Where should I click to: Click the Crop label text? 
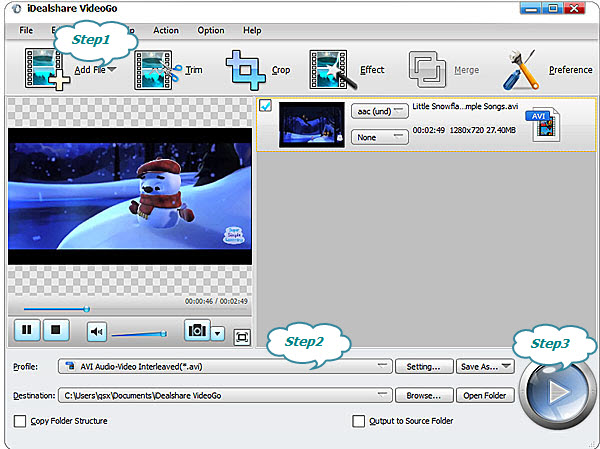(x=281, y=70)
